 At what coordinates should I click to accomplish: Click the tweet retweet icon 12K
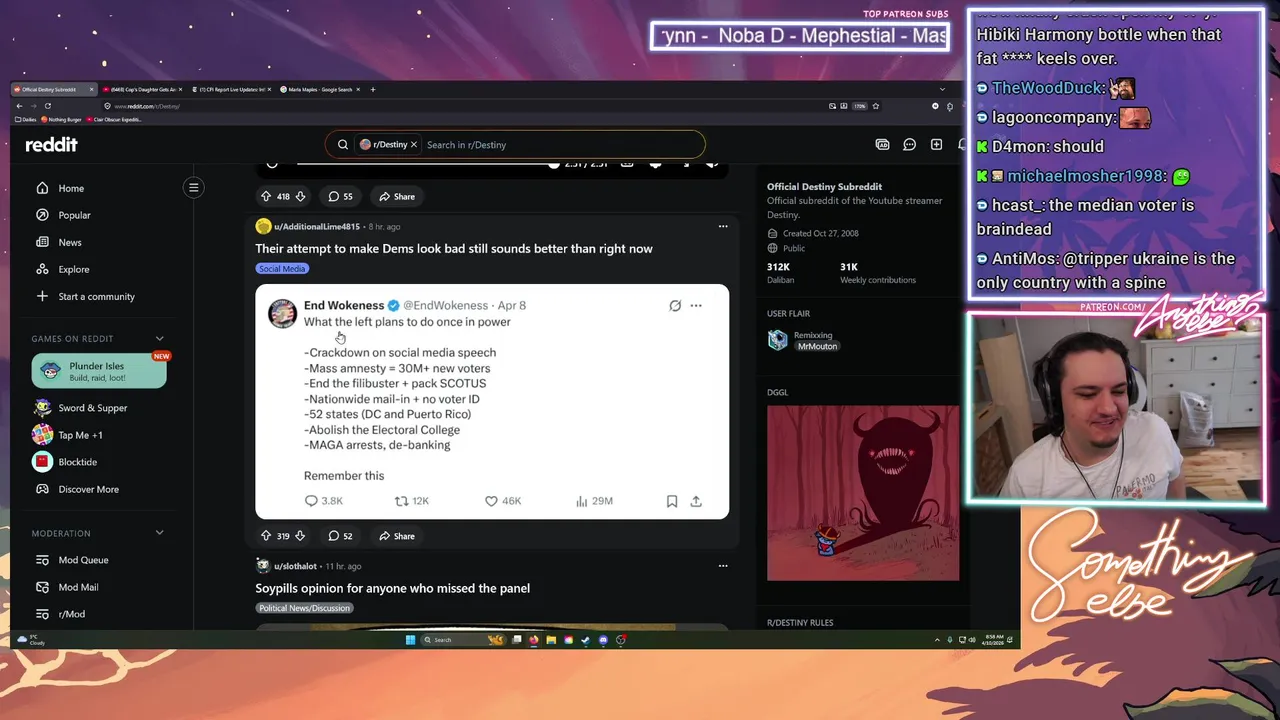point(401,501)
